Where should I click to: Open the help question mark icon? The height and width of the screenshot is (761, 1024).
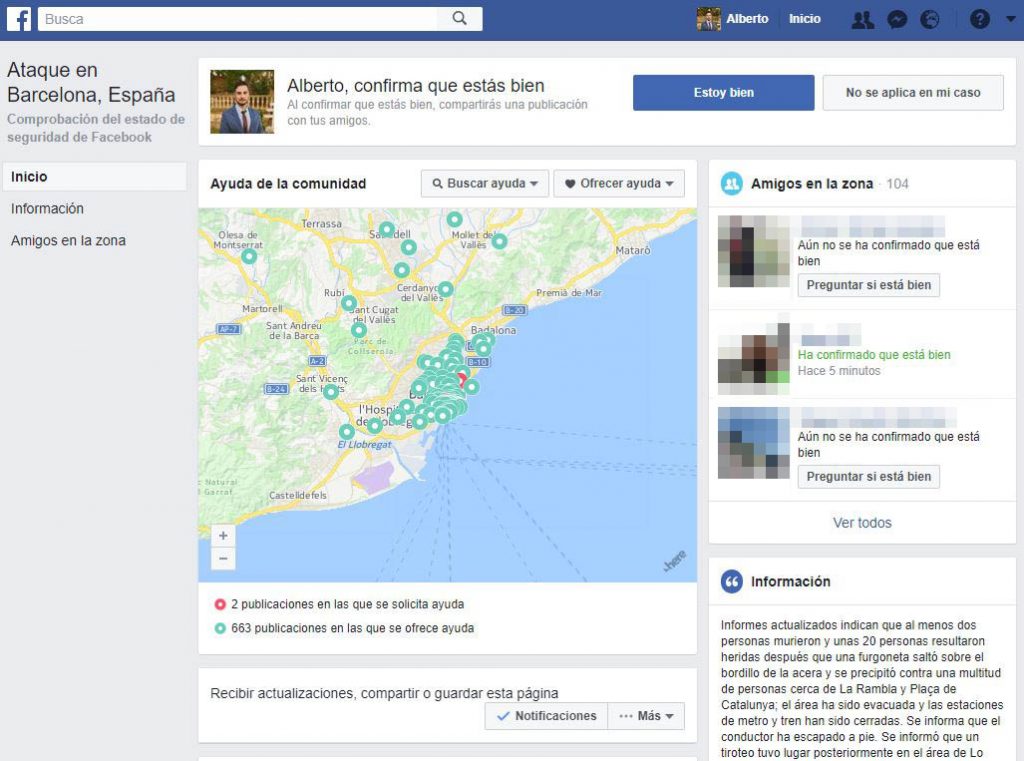[x=980, y=20]
